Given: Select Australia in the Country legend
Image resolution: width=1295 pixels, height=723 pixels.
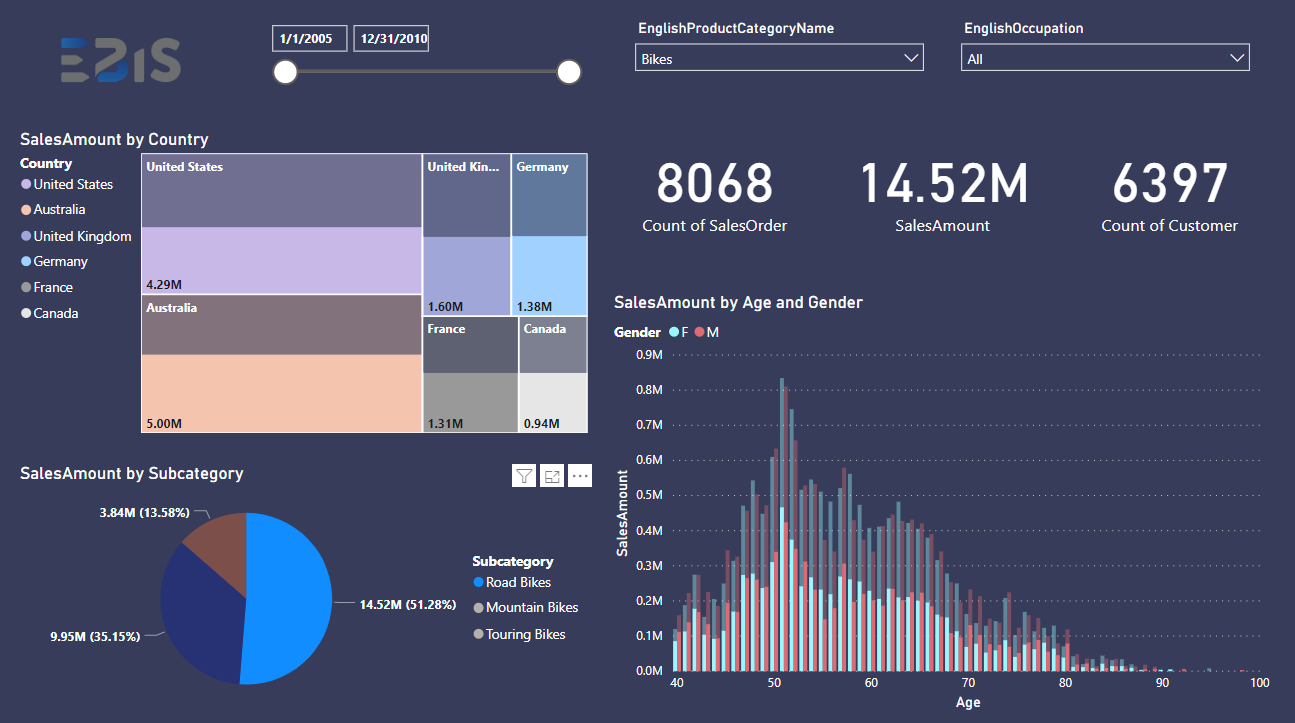Looking at the screenshot, I should coord(53,210).
